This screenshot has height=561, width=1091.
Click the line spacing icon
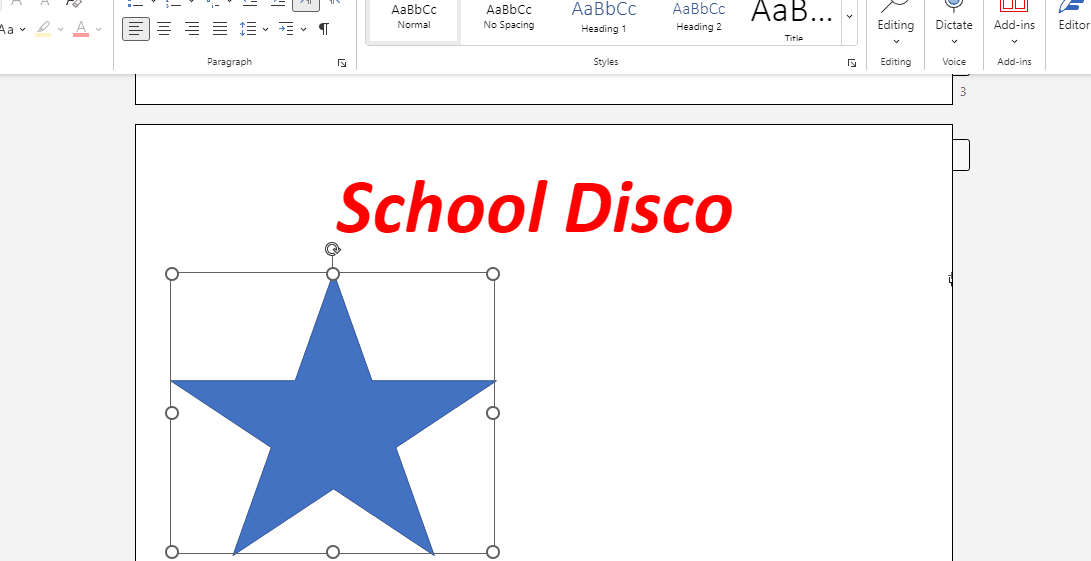(x=250, y=29)
